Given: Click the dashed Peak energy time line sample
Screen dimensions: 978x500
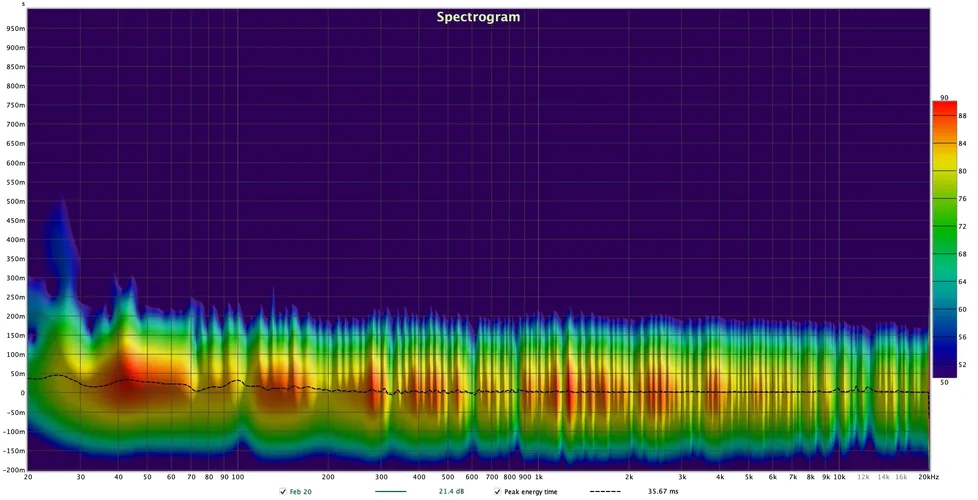Looking at the screenshot, I should pyautogui.click(x=605, y=492).
